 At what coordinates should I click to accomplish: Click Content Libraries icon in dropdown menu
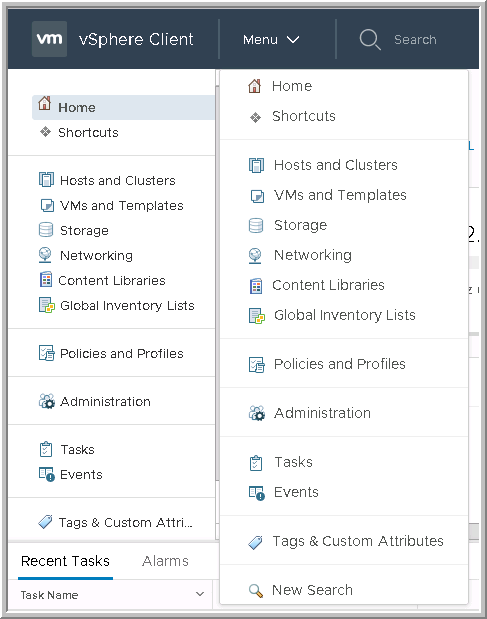[x=256, y=286]
